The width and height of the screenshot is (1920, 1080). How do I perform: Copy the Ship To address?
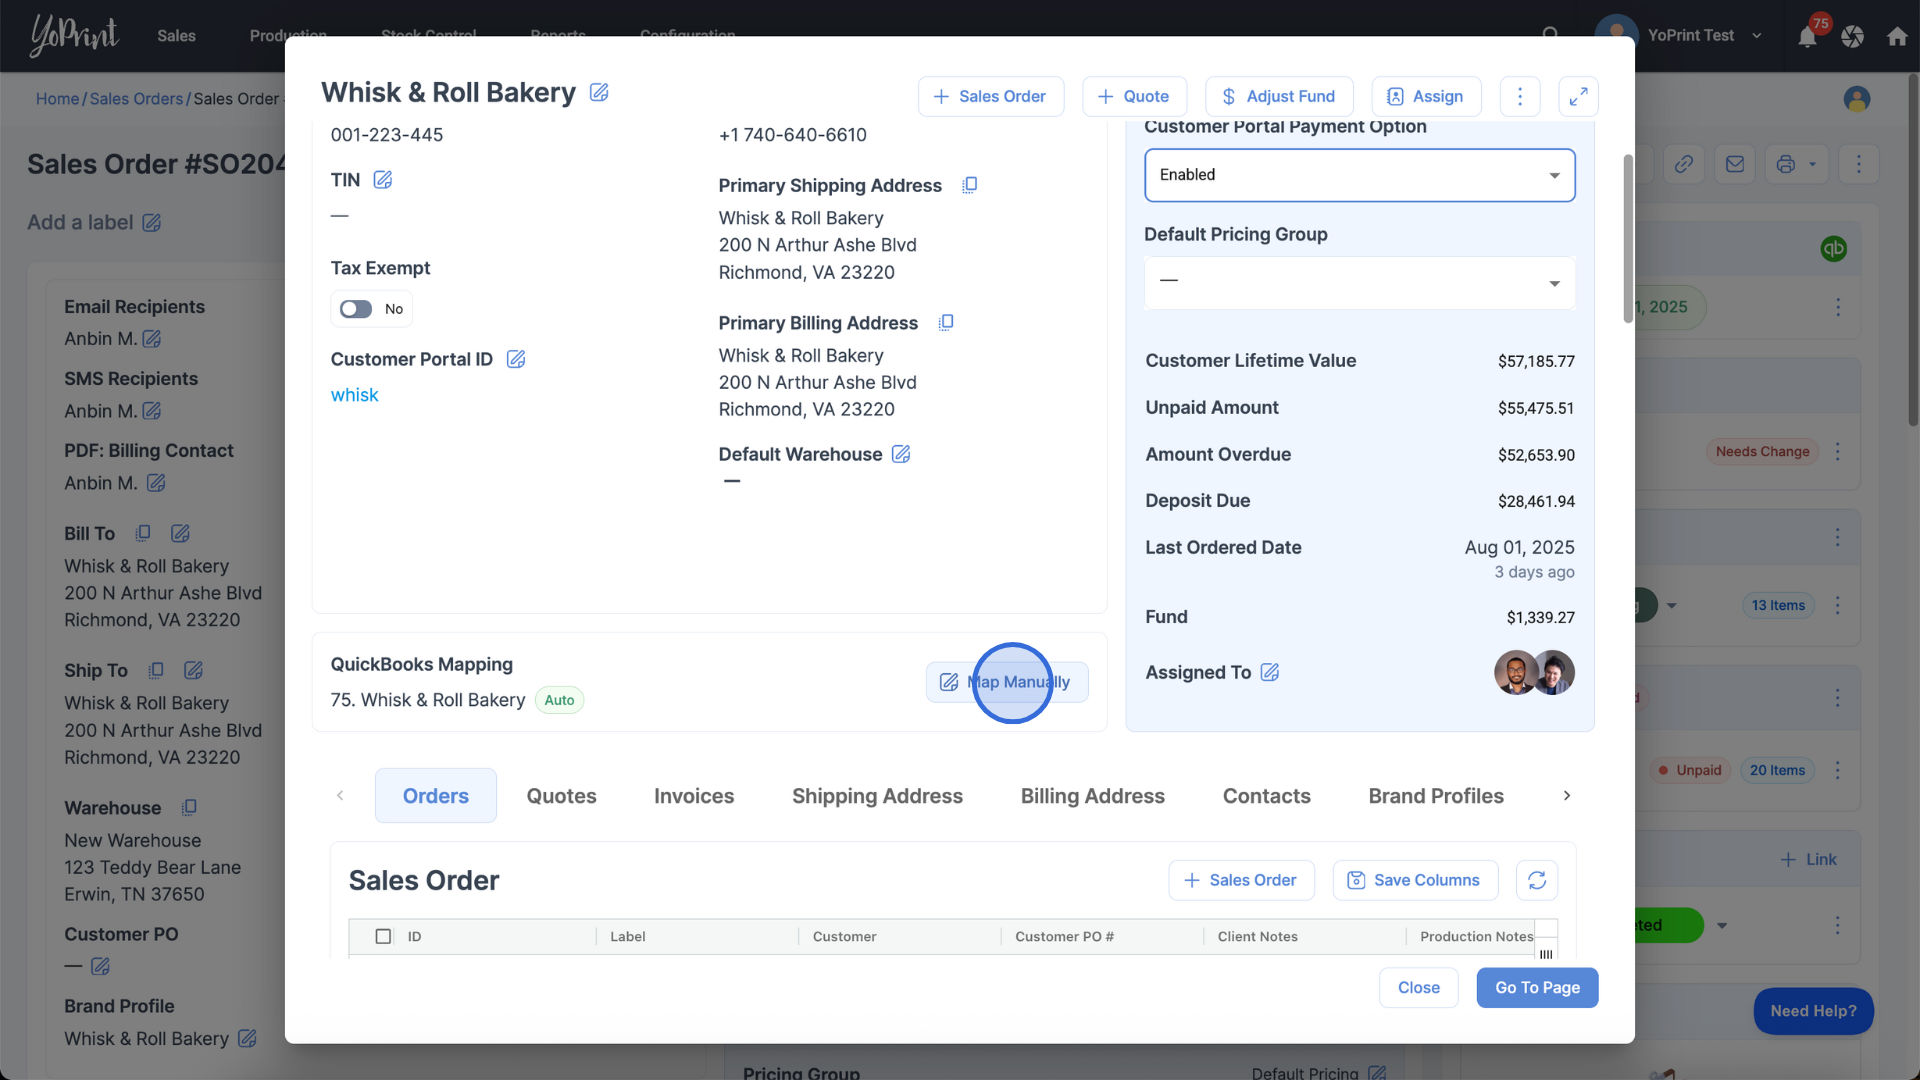[156, 670]
